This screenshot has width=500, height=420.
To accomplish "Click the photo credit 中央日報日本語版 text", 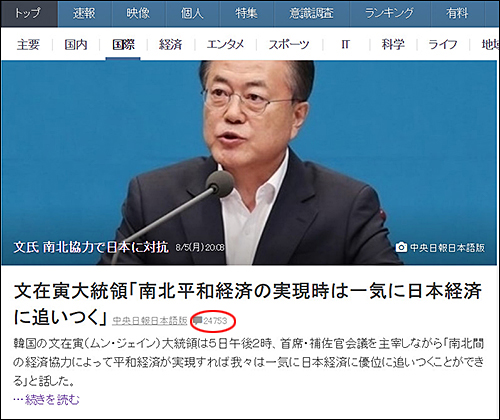I will click(x=447, y=248).
